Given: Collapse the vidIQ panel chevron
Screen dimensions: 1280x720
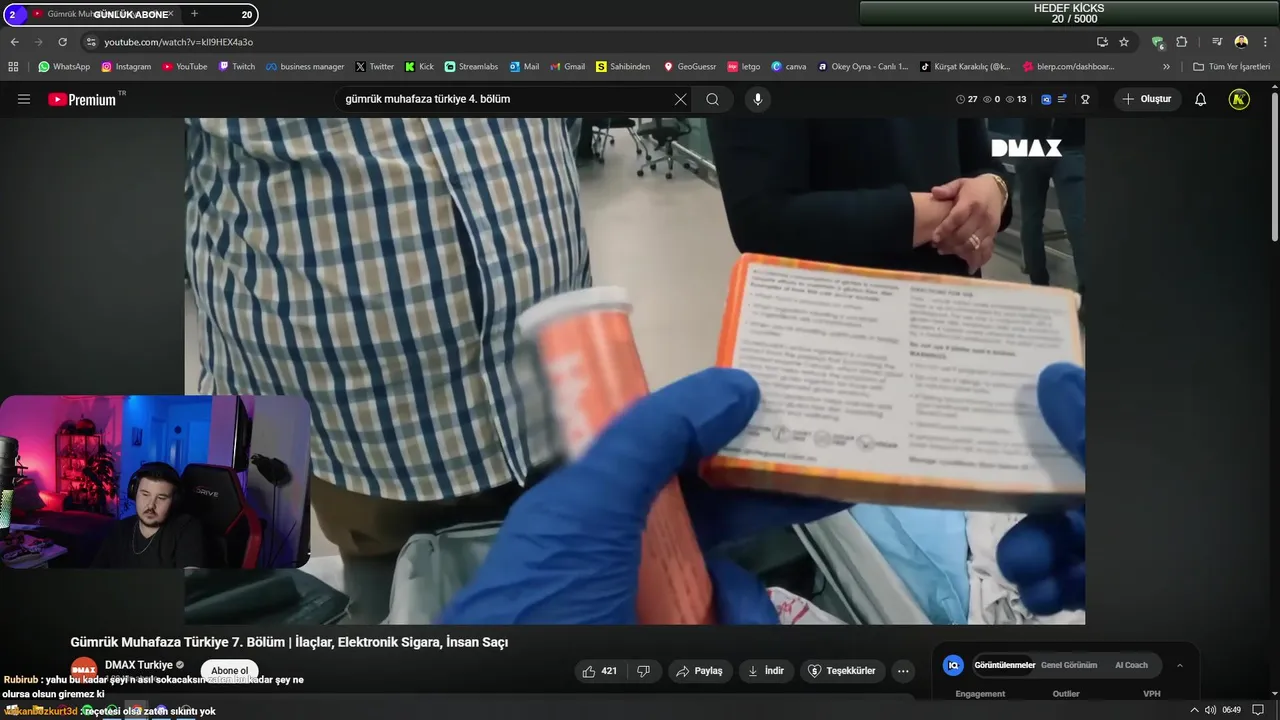Looking at the screenshot, I should 1179,665.
